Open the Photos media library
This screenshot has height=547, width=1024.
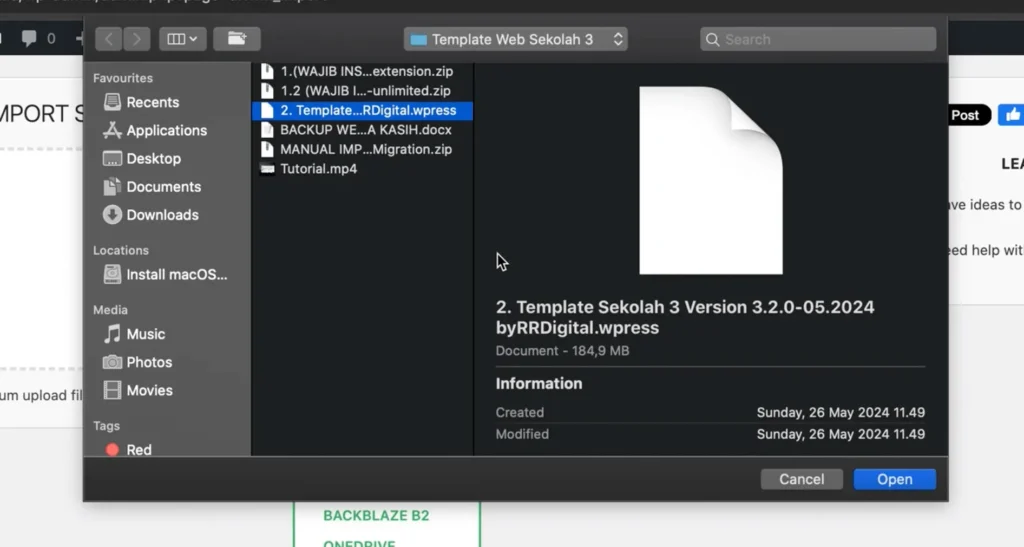[x=149, y=362]
